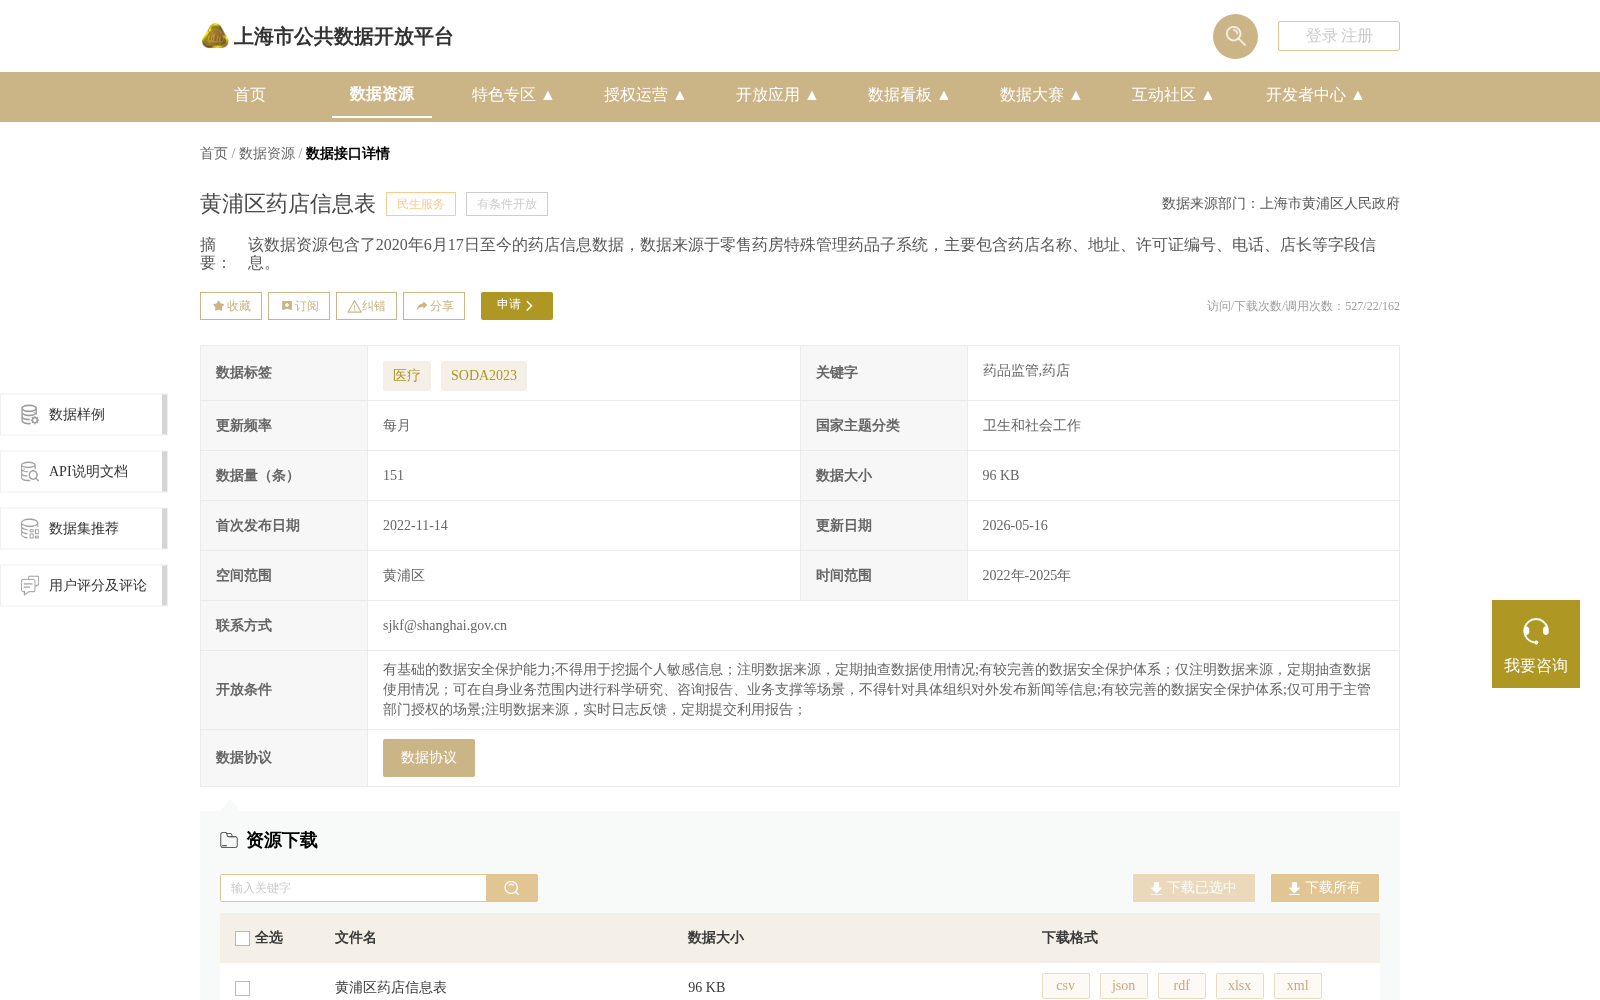Click the 收藏 star button
This screenshot has width=1600, height=1000.
(x=231, y=306)
